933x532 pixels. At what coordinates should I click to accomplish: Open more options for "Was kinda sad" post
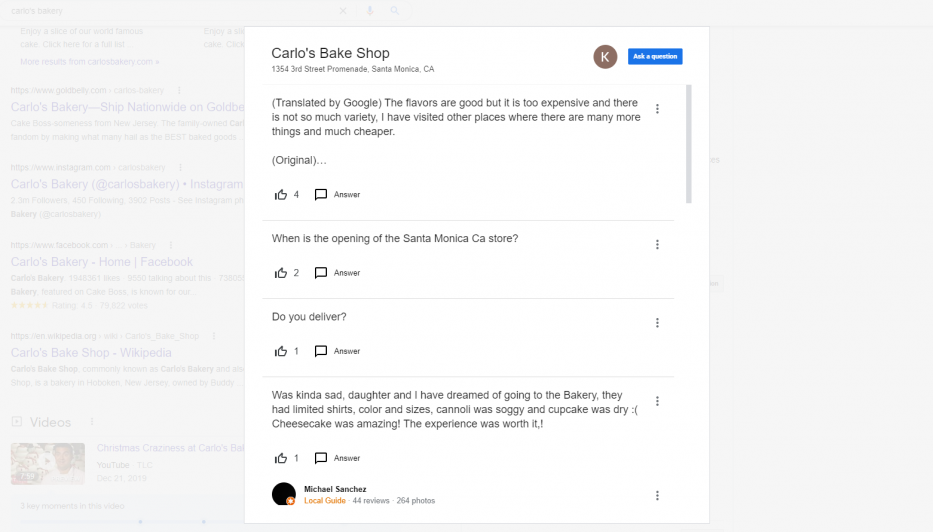click(657, 401)
